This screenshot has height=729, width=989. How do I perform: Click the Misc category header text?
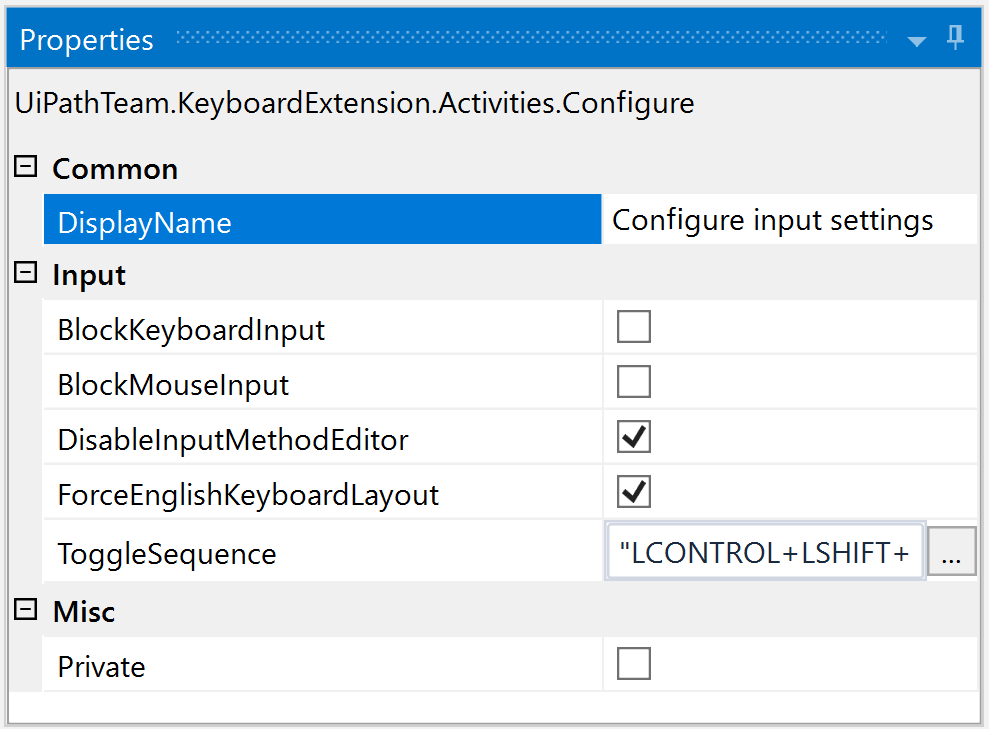pyautogui.click(x=84, y=612)
